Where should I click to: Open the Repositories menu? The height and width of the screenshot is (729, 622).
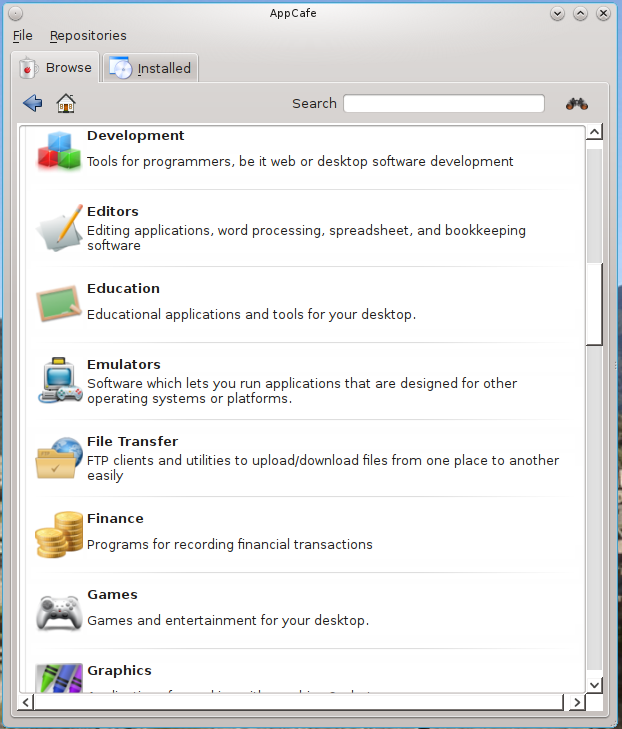tap(88, 35)
